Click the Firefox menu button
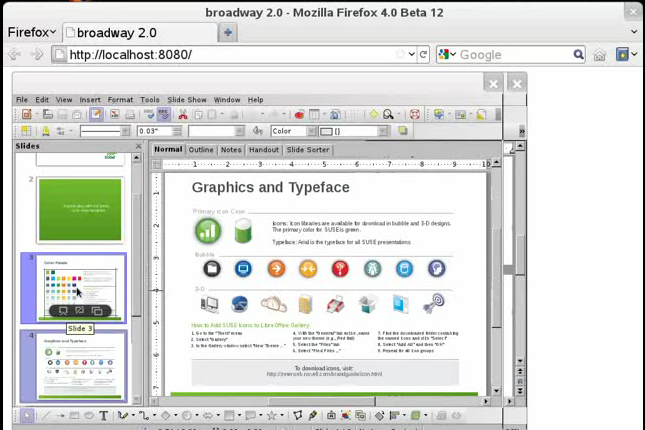 point(32,32)
